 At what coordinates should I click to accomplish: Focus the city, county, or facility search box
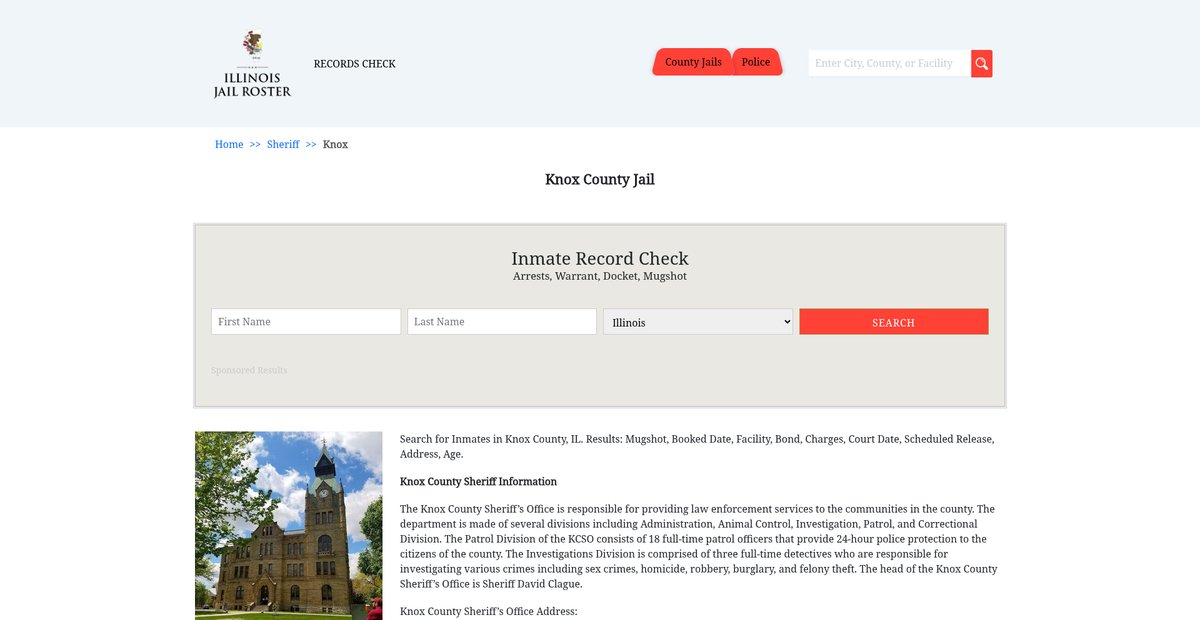(890, 64)
